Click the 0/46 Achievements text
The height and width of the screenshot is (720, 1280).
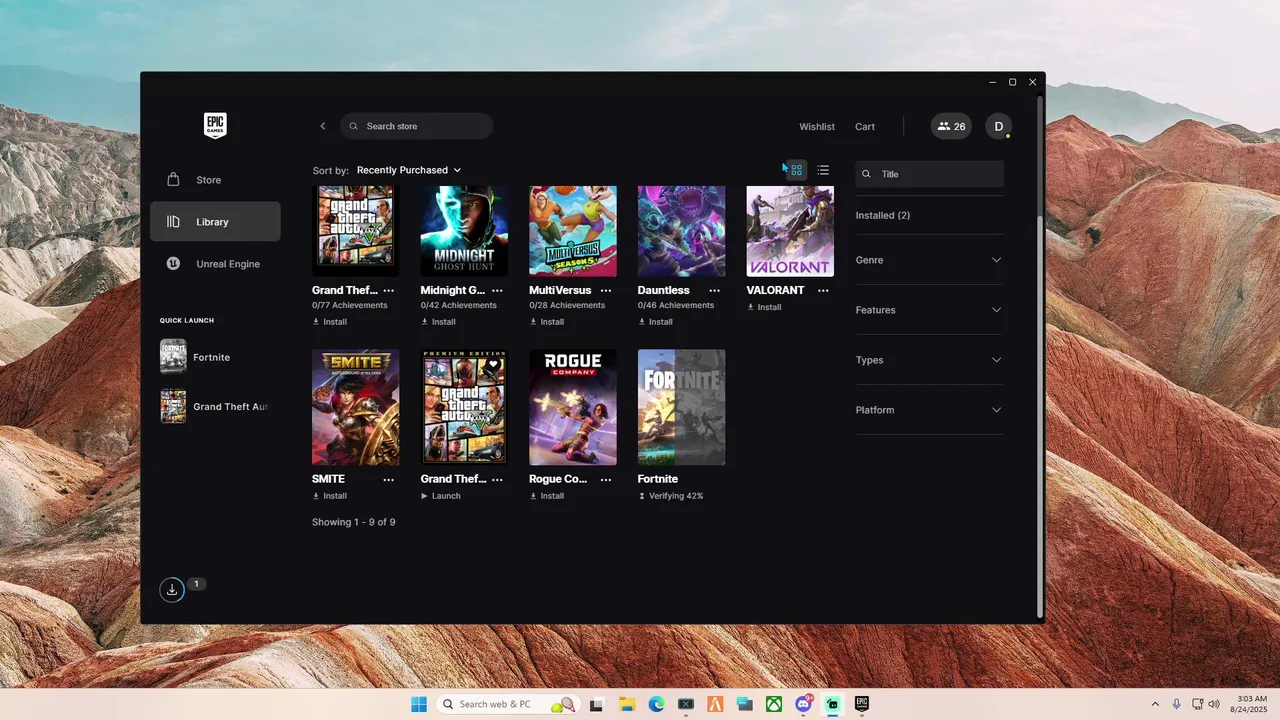[x=676, y=306]
